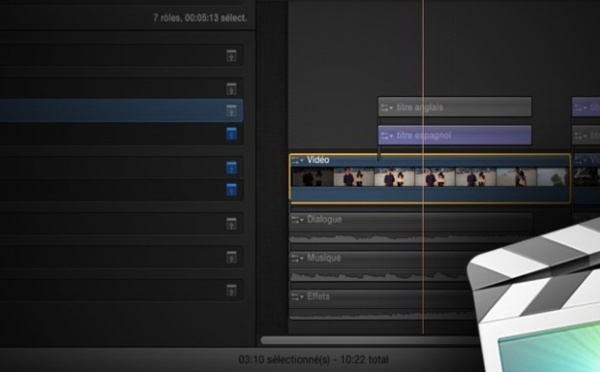Image resolution: width=600 pixels, height=372 pixels.
Task: Click the Dialogue clip menu icon
Action: point(297,220)
